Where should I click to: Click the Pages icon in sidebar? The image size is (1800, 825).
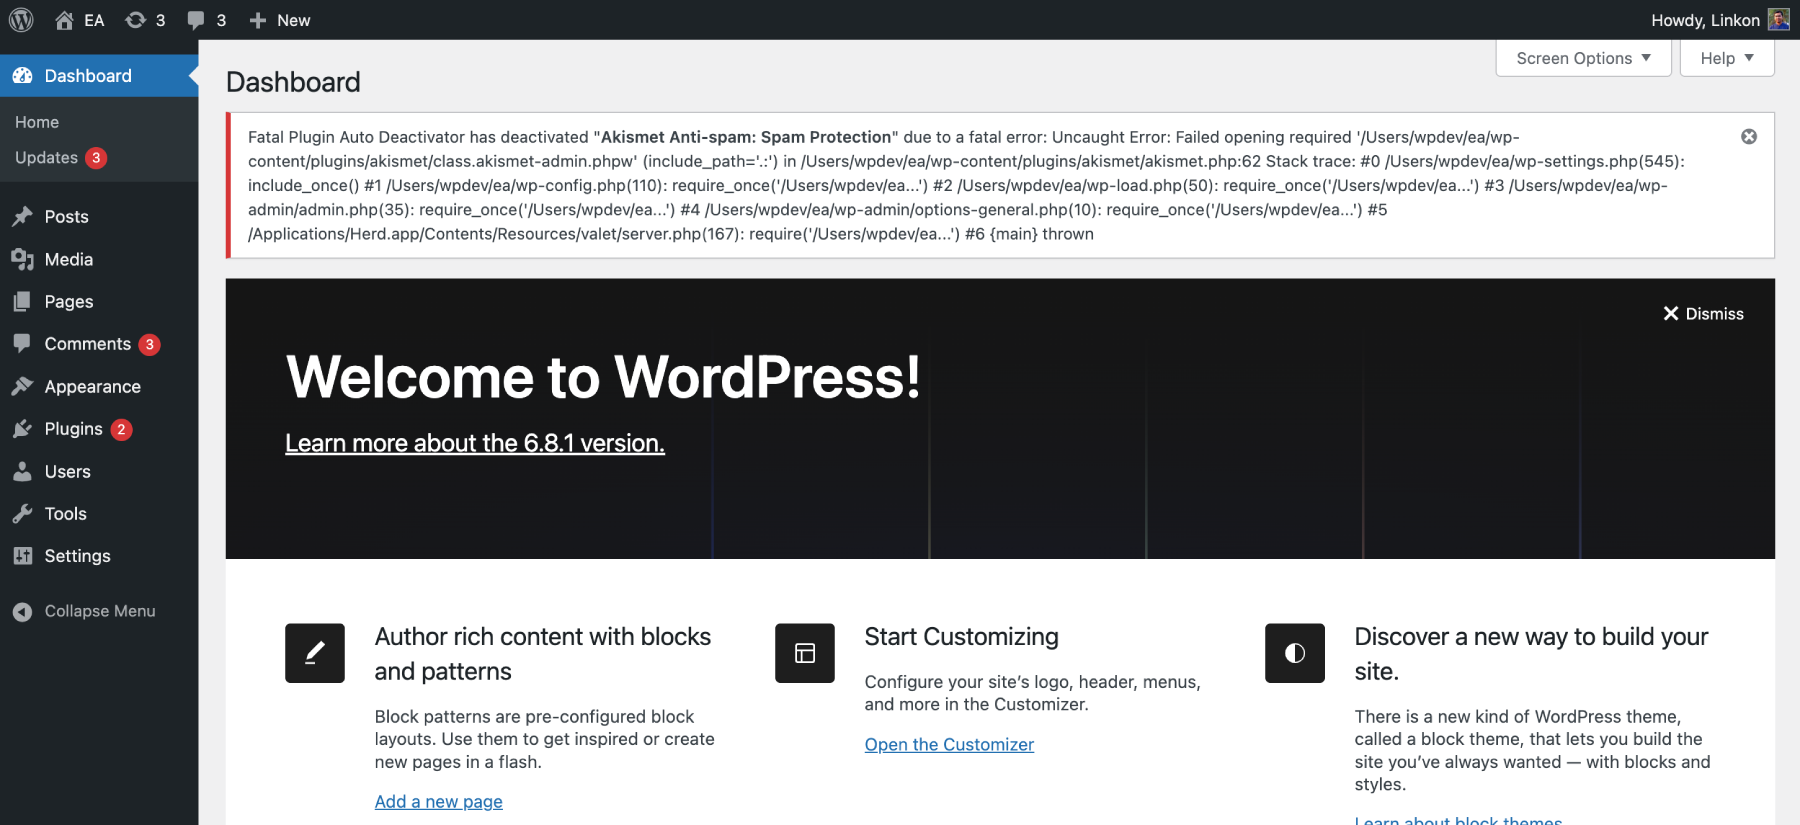click(22, 301)
